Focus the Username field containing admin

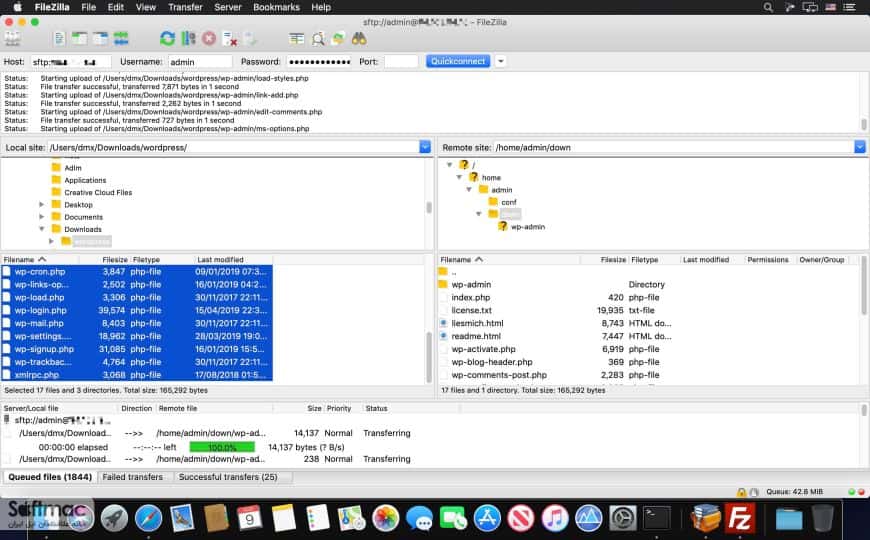200,62
